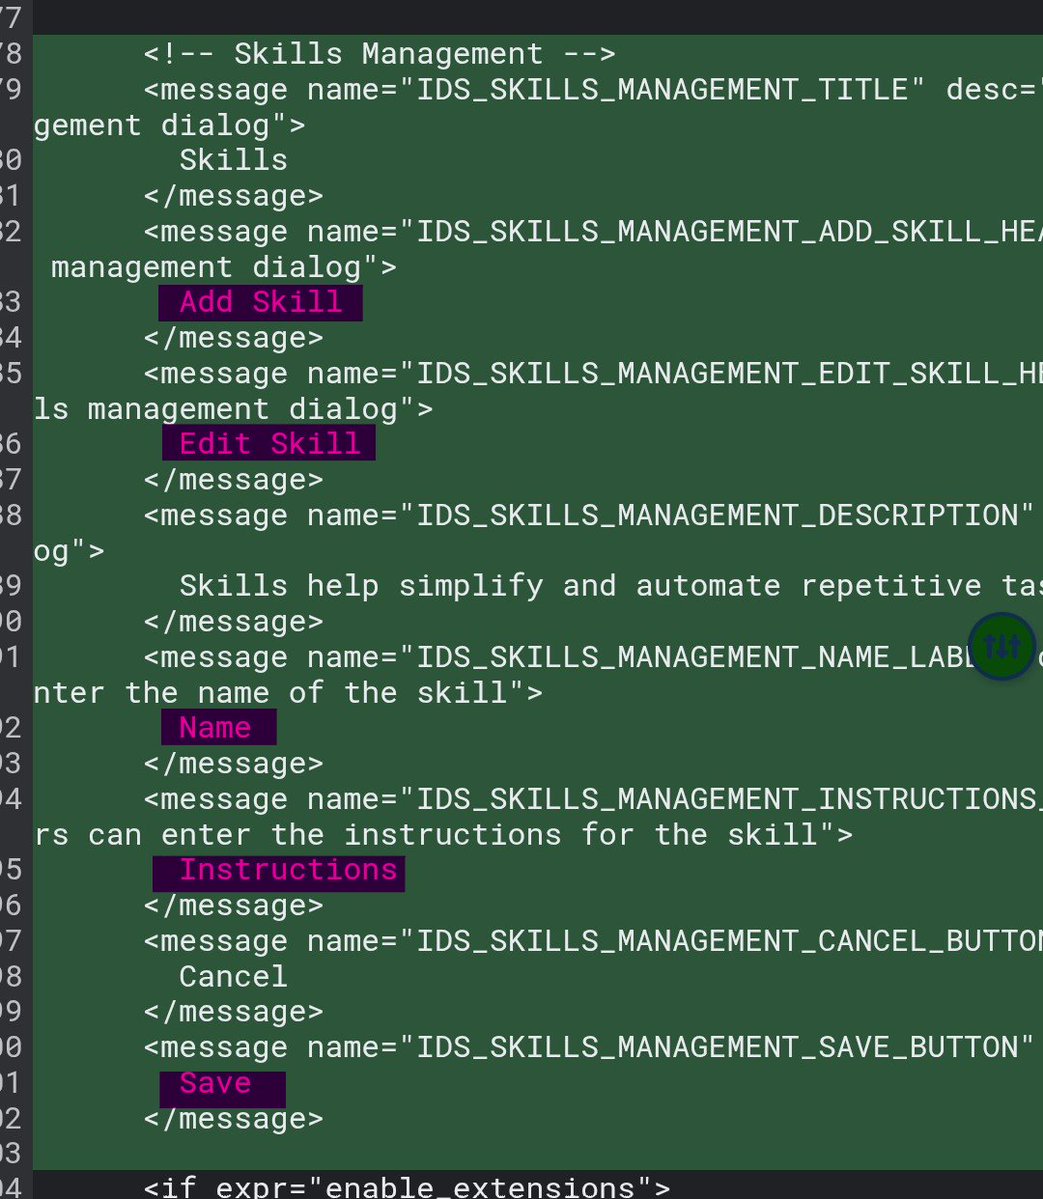This screenshot has height=1199, width=1043.
Task: Click the line number gutter at the top
Action: coord(13,17)
